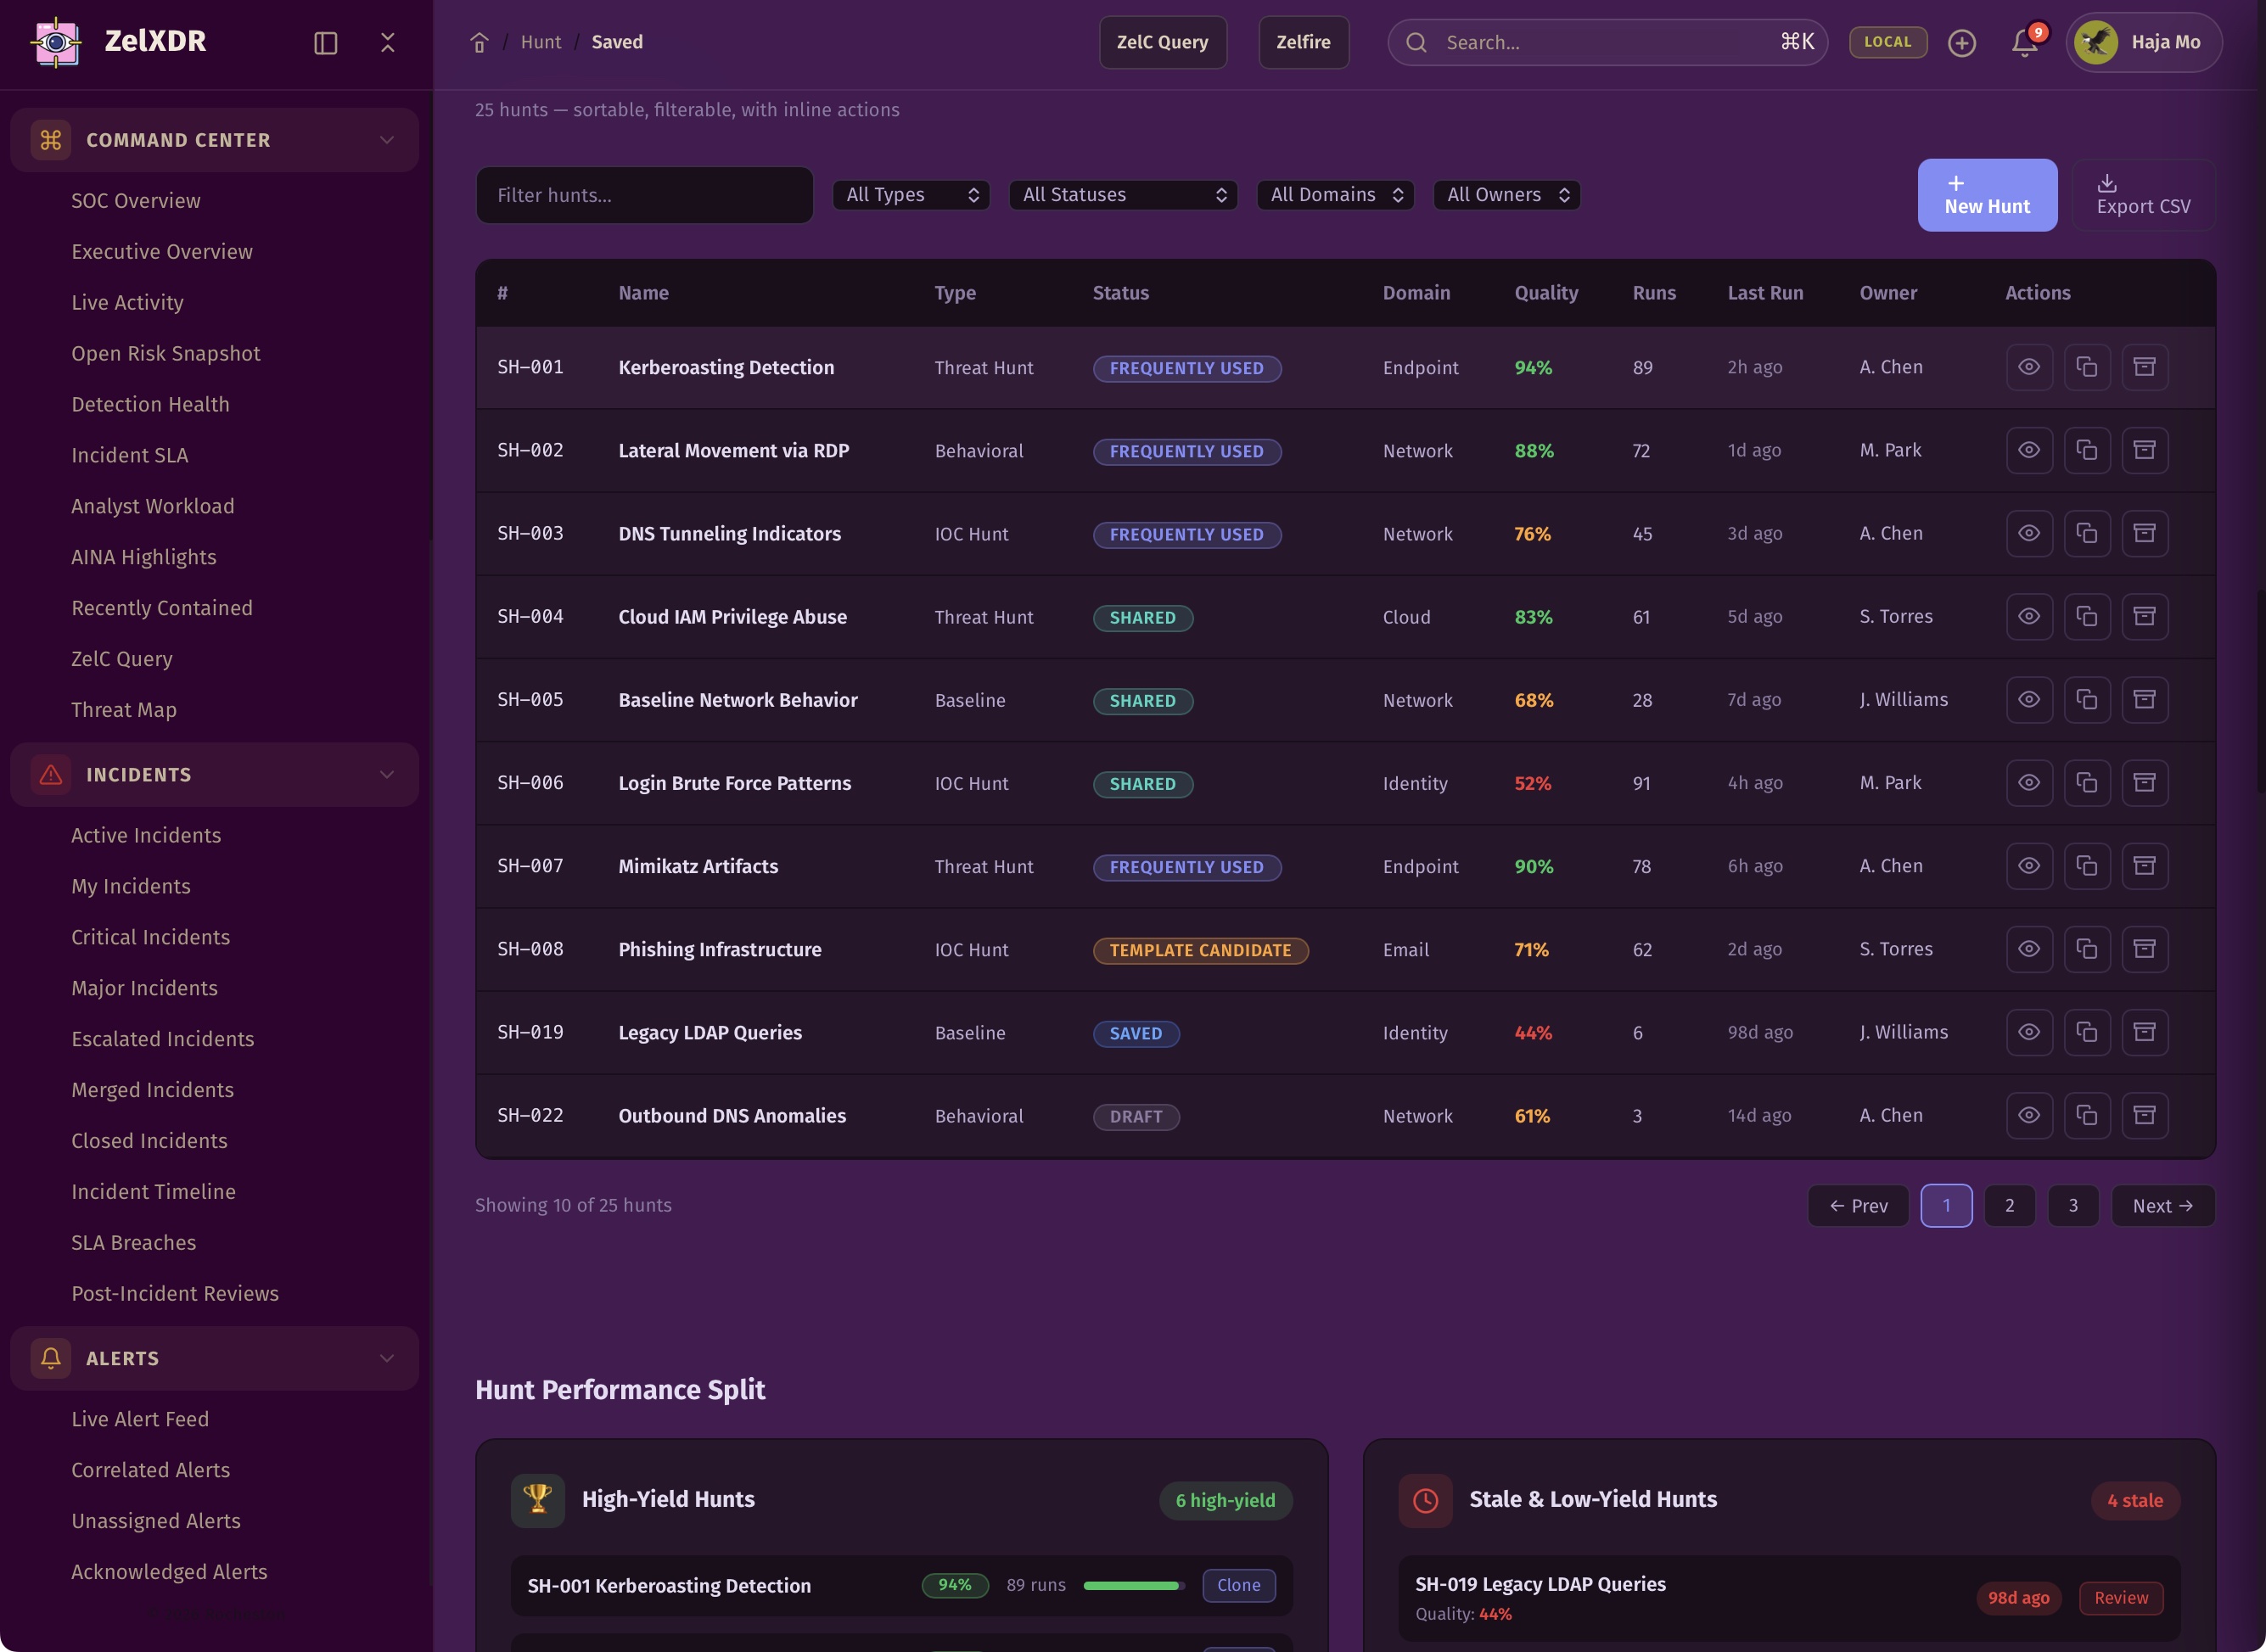2266x1652 pixels.
Task: Collapse the Incidents sidebar section
Action: coord(386,774)
